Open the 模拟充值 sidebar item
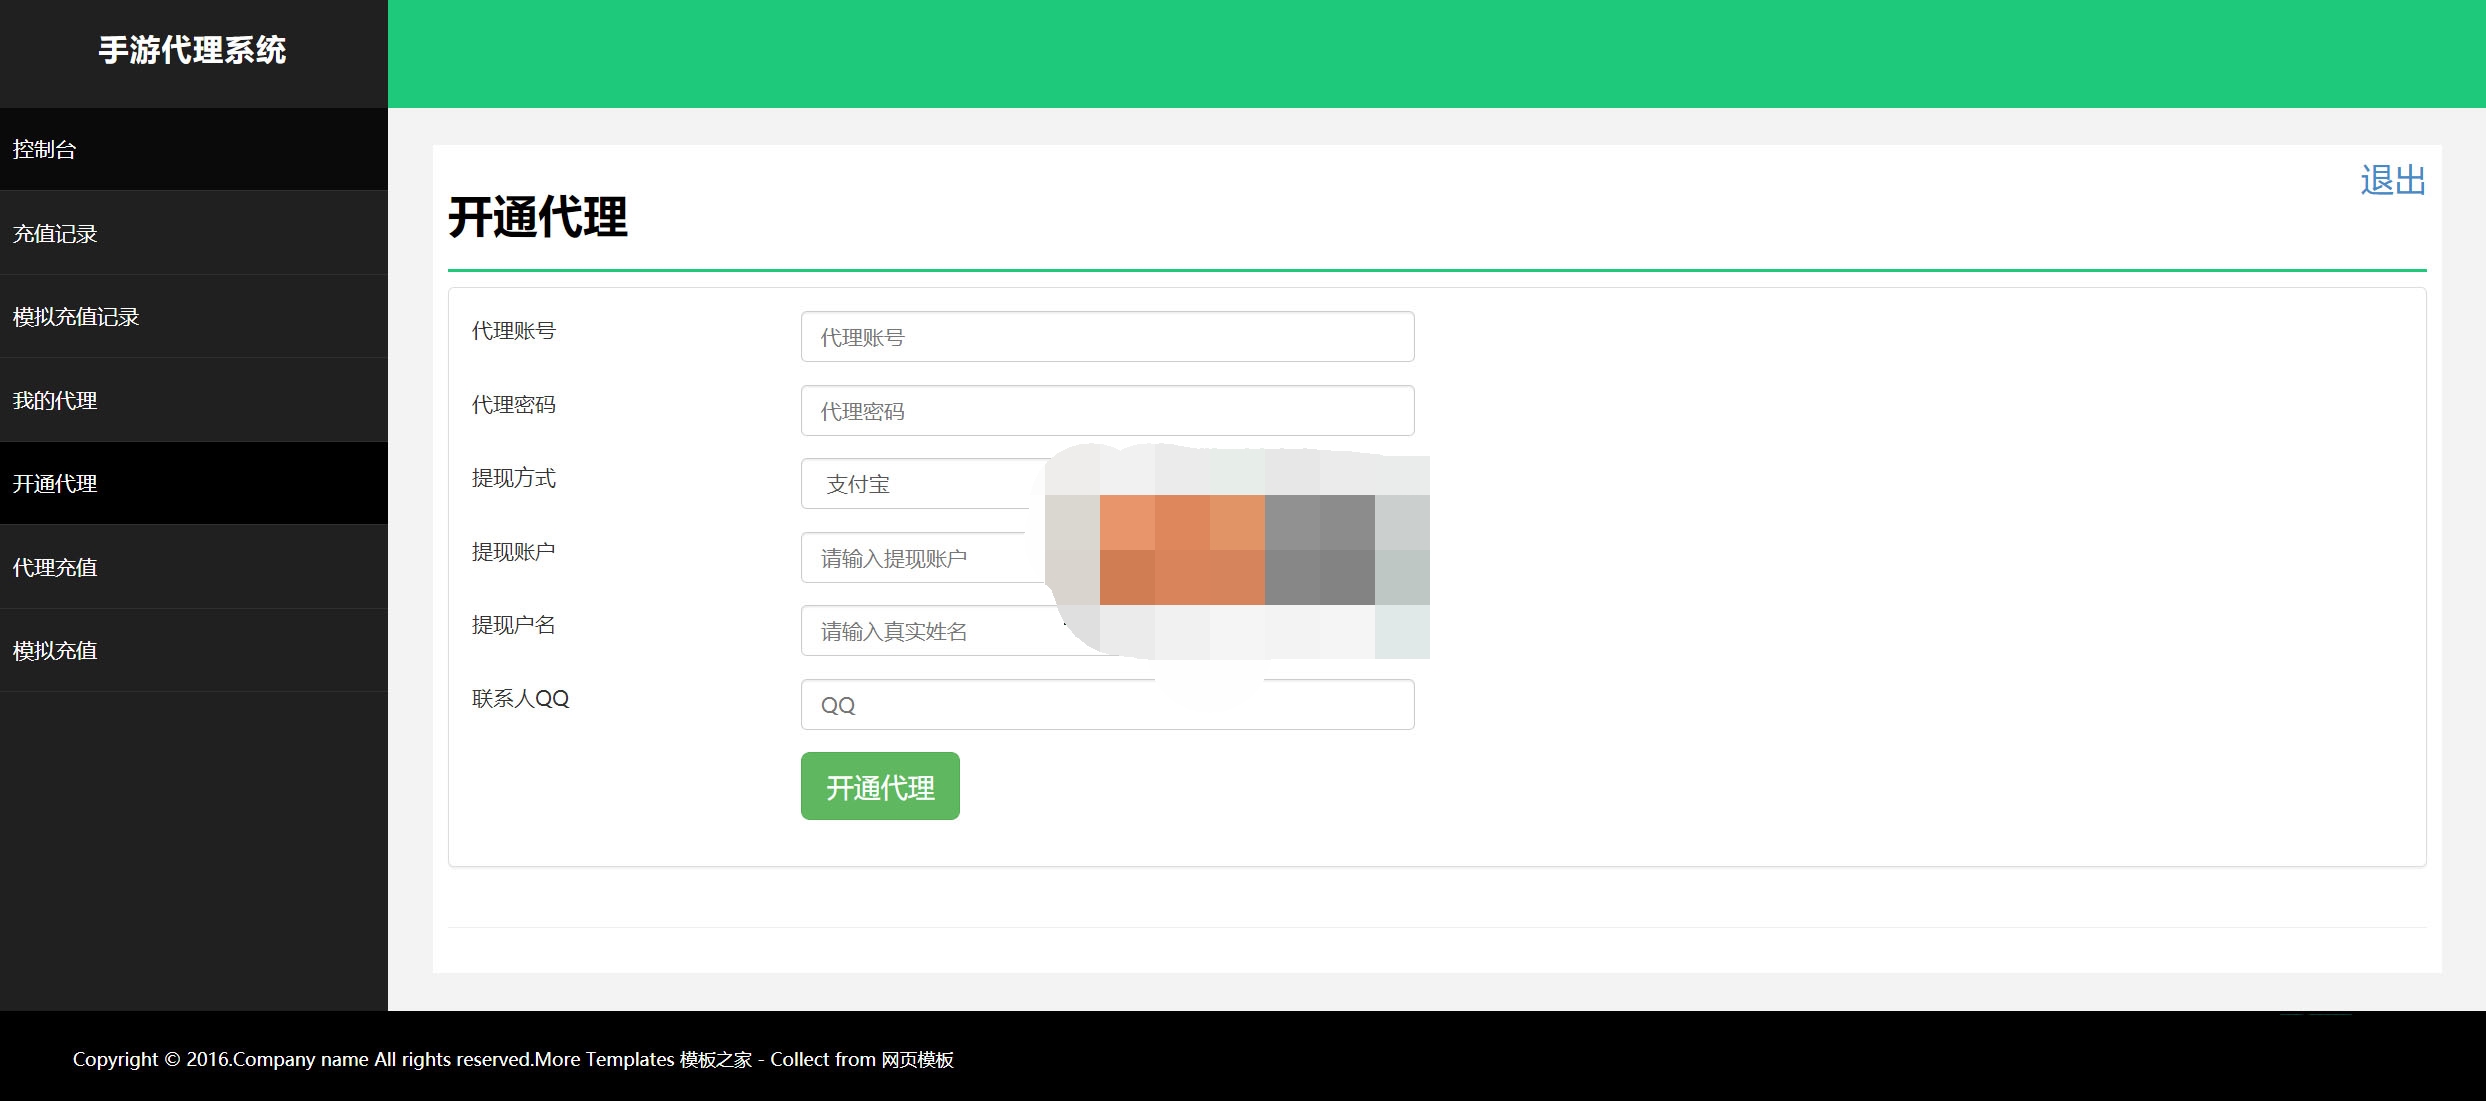 [x=193, y=651]
